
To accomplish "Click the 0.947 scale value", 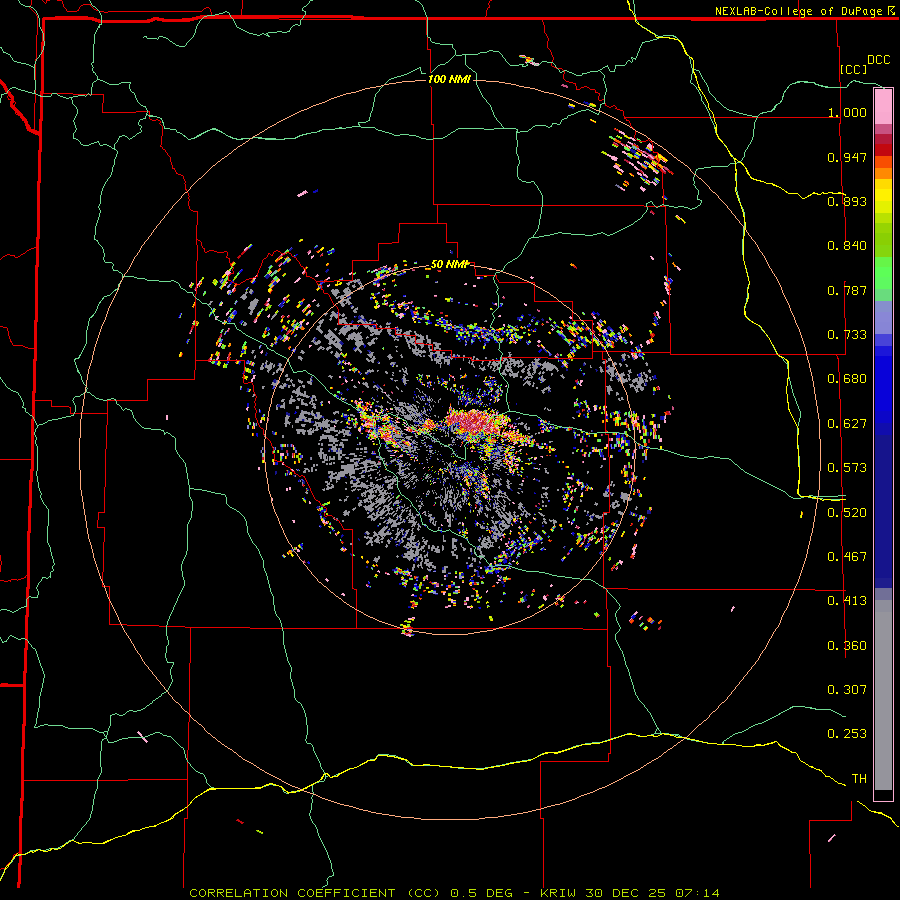I will pos(847,157).
